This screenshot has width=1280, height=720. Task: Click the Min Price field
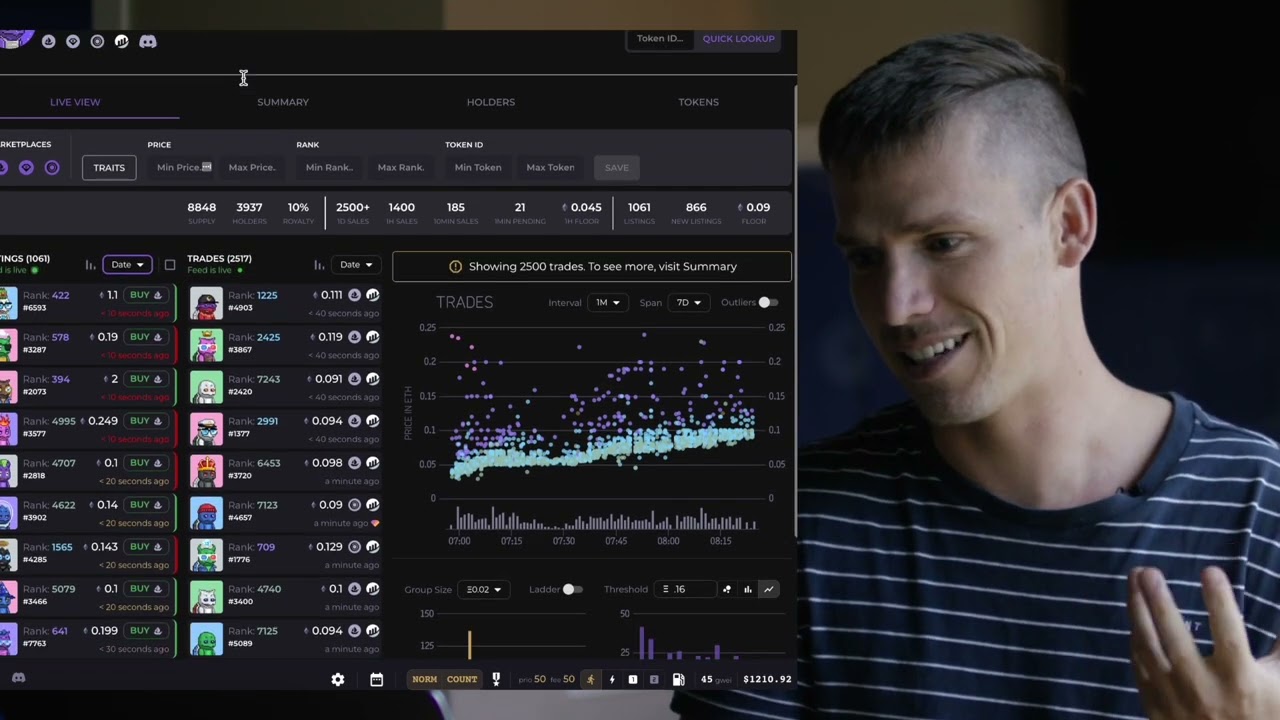[183, 167]
